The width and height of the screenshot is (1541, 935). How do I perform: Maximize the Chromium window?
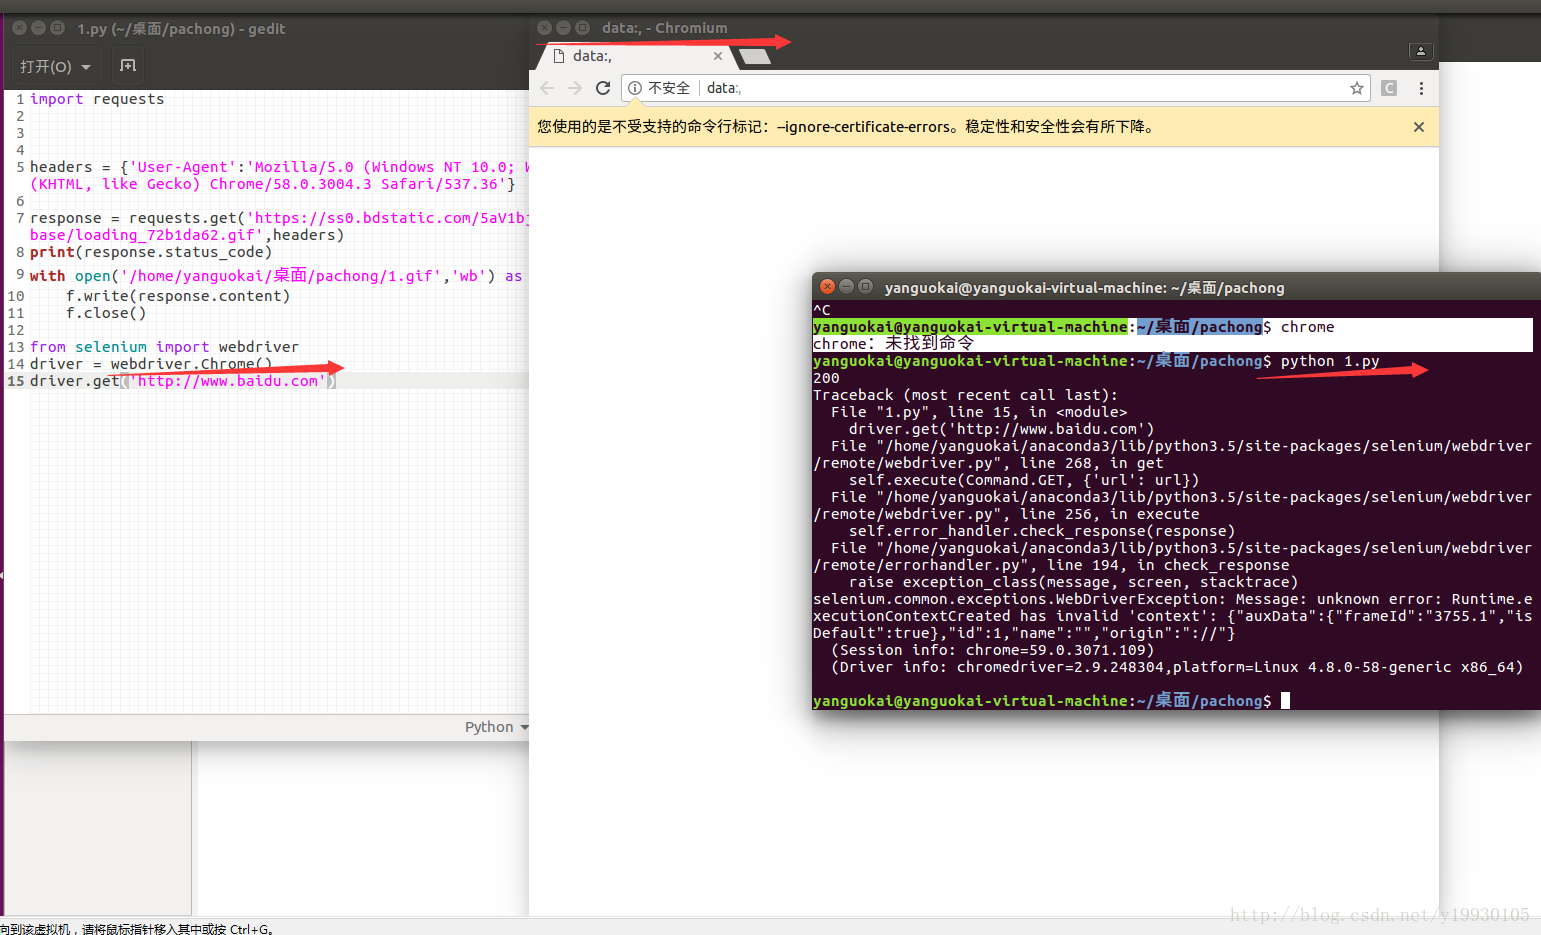pos(582,28)
